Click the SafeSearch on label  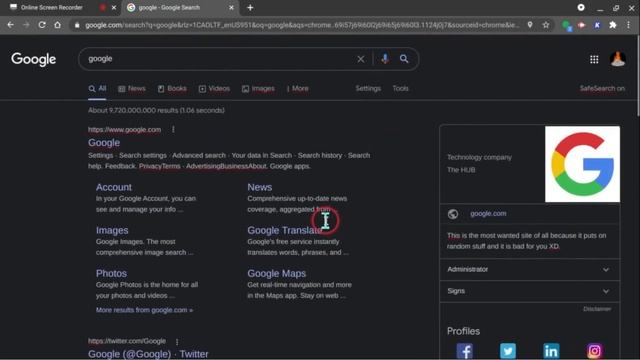(x=602, y=89)
